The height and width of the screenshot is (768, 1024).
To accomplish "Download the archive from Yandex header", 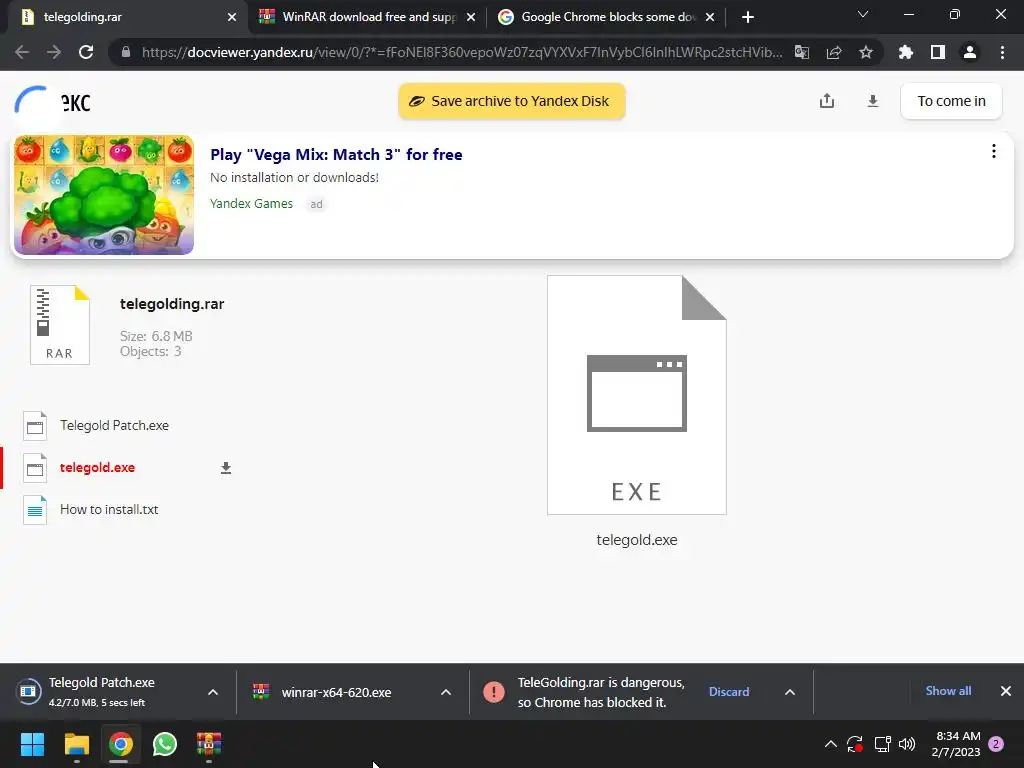I will [x=872, y=101].
